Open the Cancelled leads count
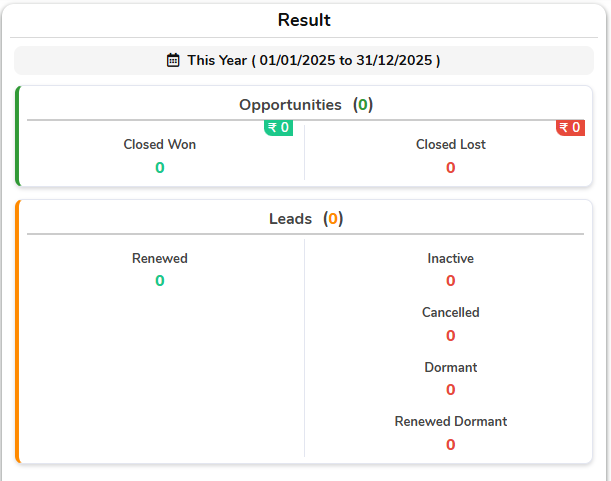 (451, 336)
